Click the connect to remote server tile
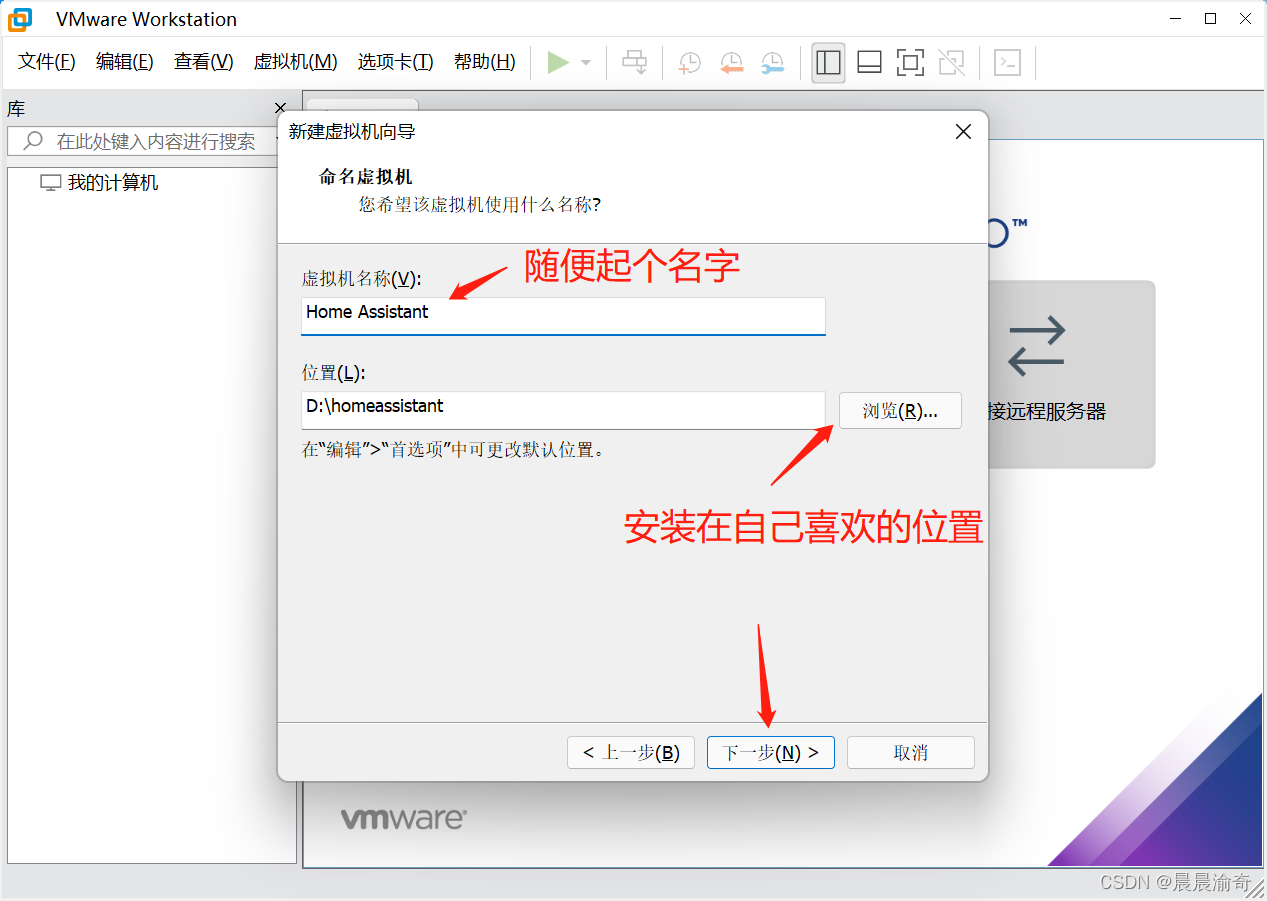This screenshot has width=1267, height=901. tap(1070, 374)
